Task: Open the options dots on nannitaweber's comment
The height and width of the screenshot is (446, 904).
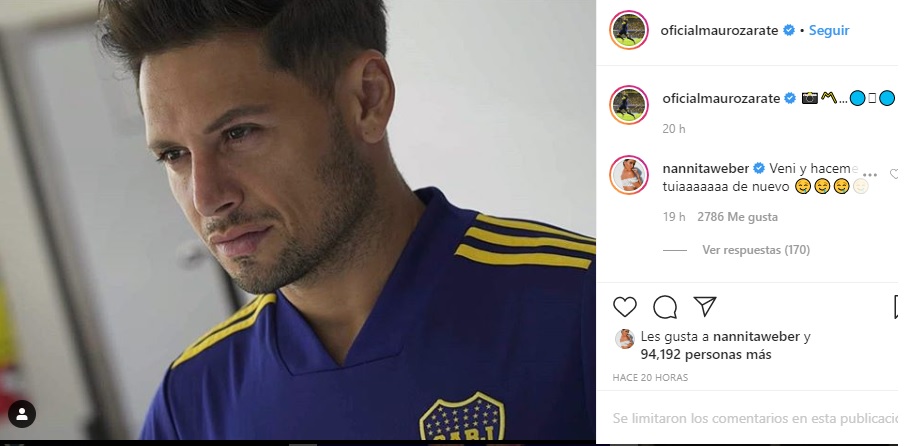Action: [869, 173]
